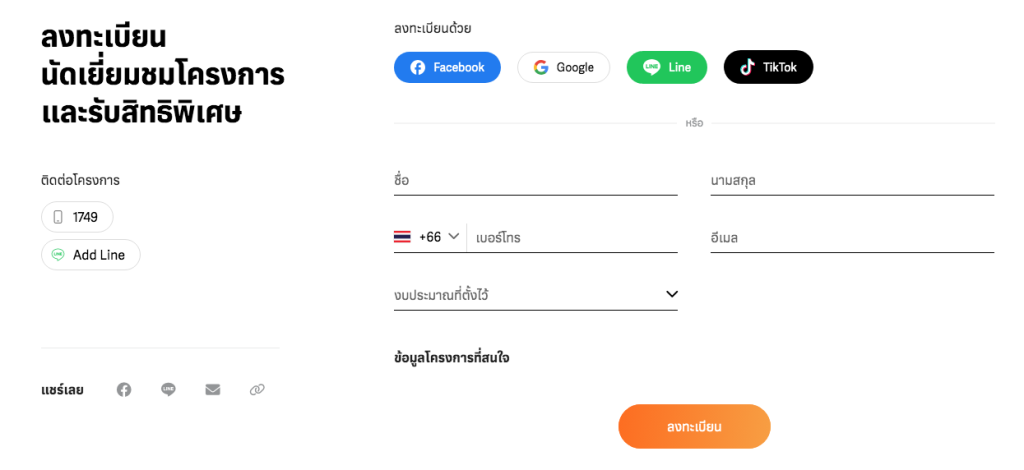
Task: Open the Add Line contact button
Action: tap(91, 255)
